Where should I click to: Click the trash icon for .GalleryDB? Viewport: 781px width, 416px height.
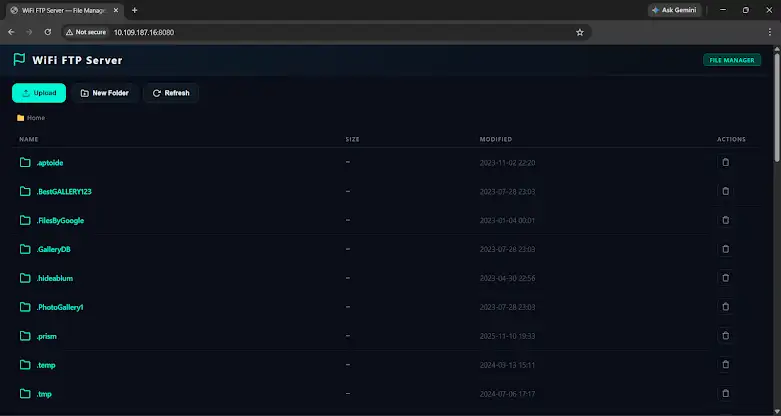click(x=725, y=249)
